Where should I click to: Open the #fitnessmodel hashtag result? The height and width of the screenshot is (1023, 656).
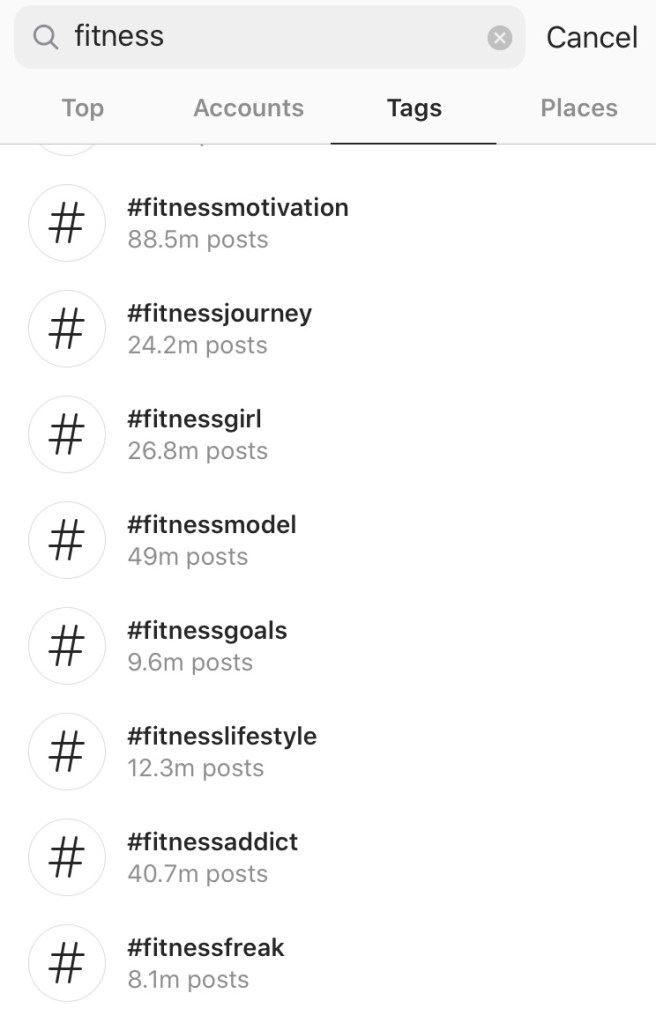click(x=212, y=525)
